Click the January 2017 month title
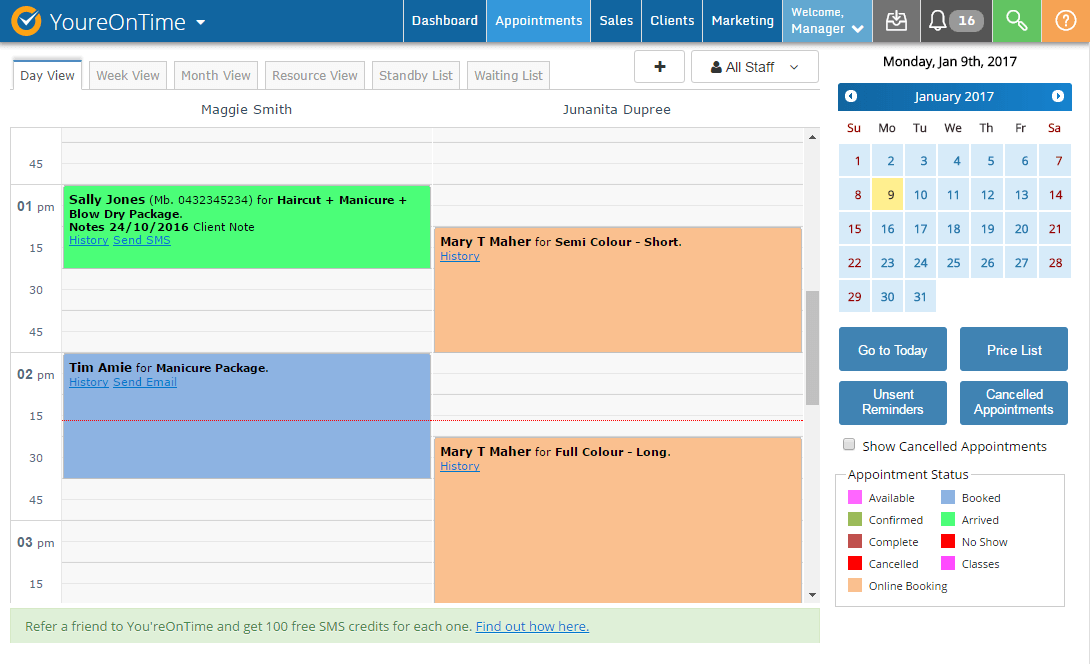Screen dimensions: 1090x664 click(954, 97)
